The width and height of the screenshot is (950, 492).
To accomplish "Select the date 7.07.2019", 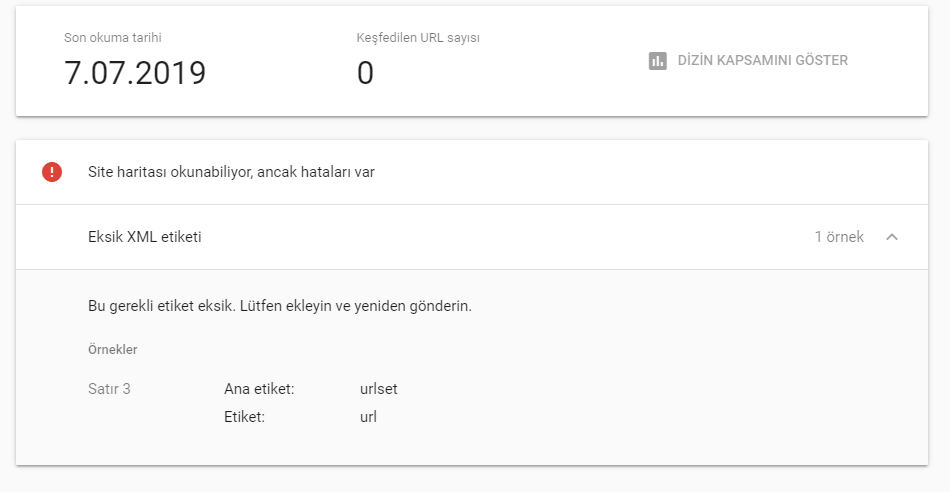I will tap(135, 73).
